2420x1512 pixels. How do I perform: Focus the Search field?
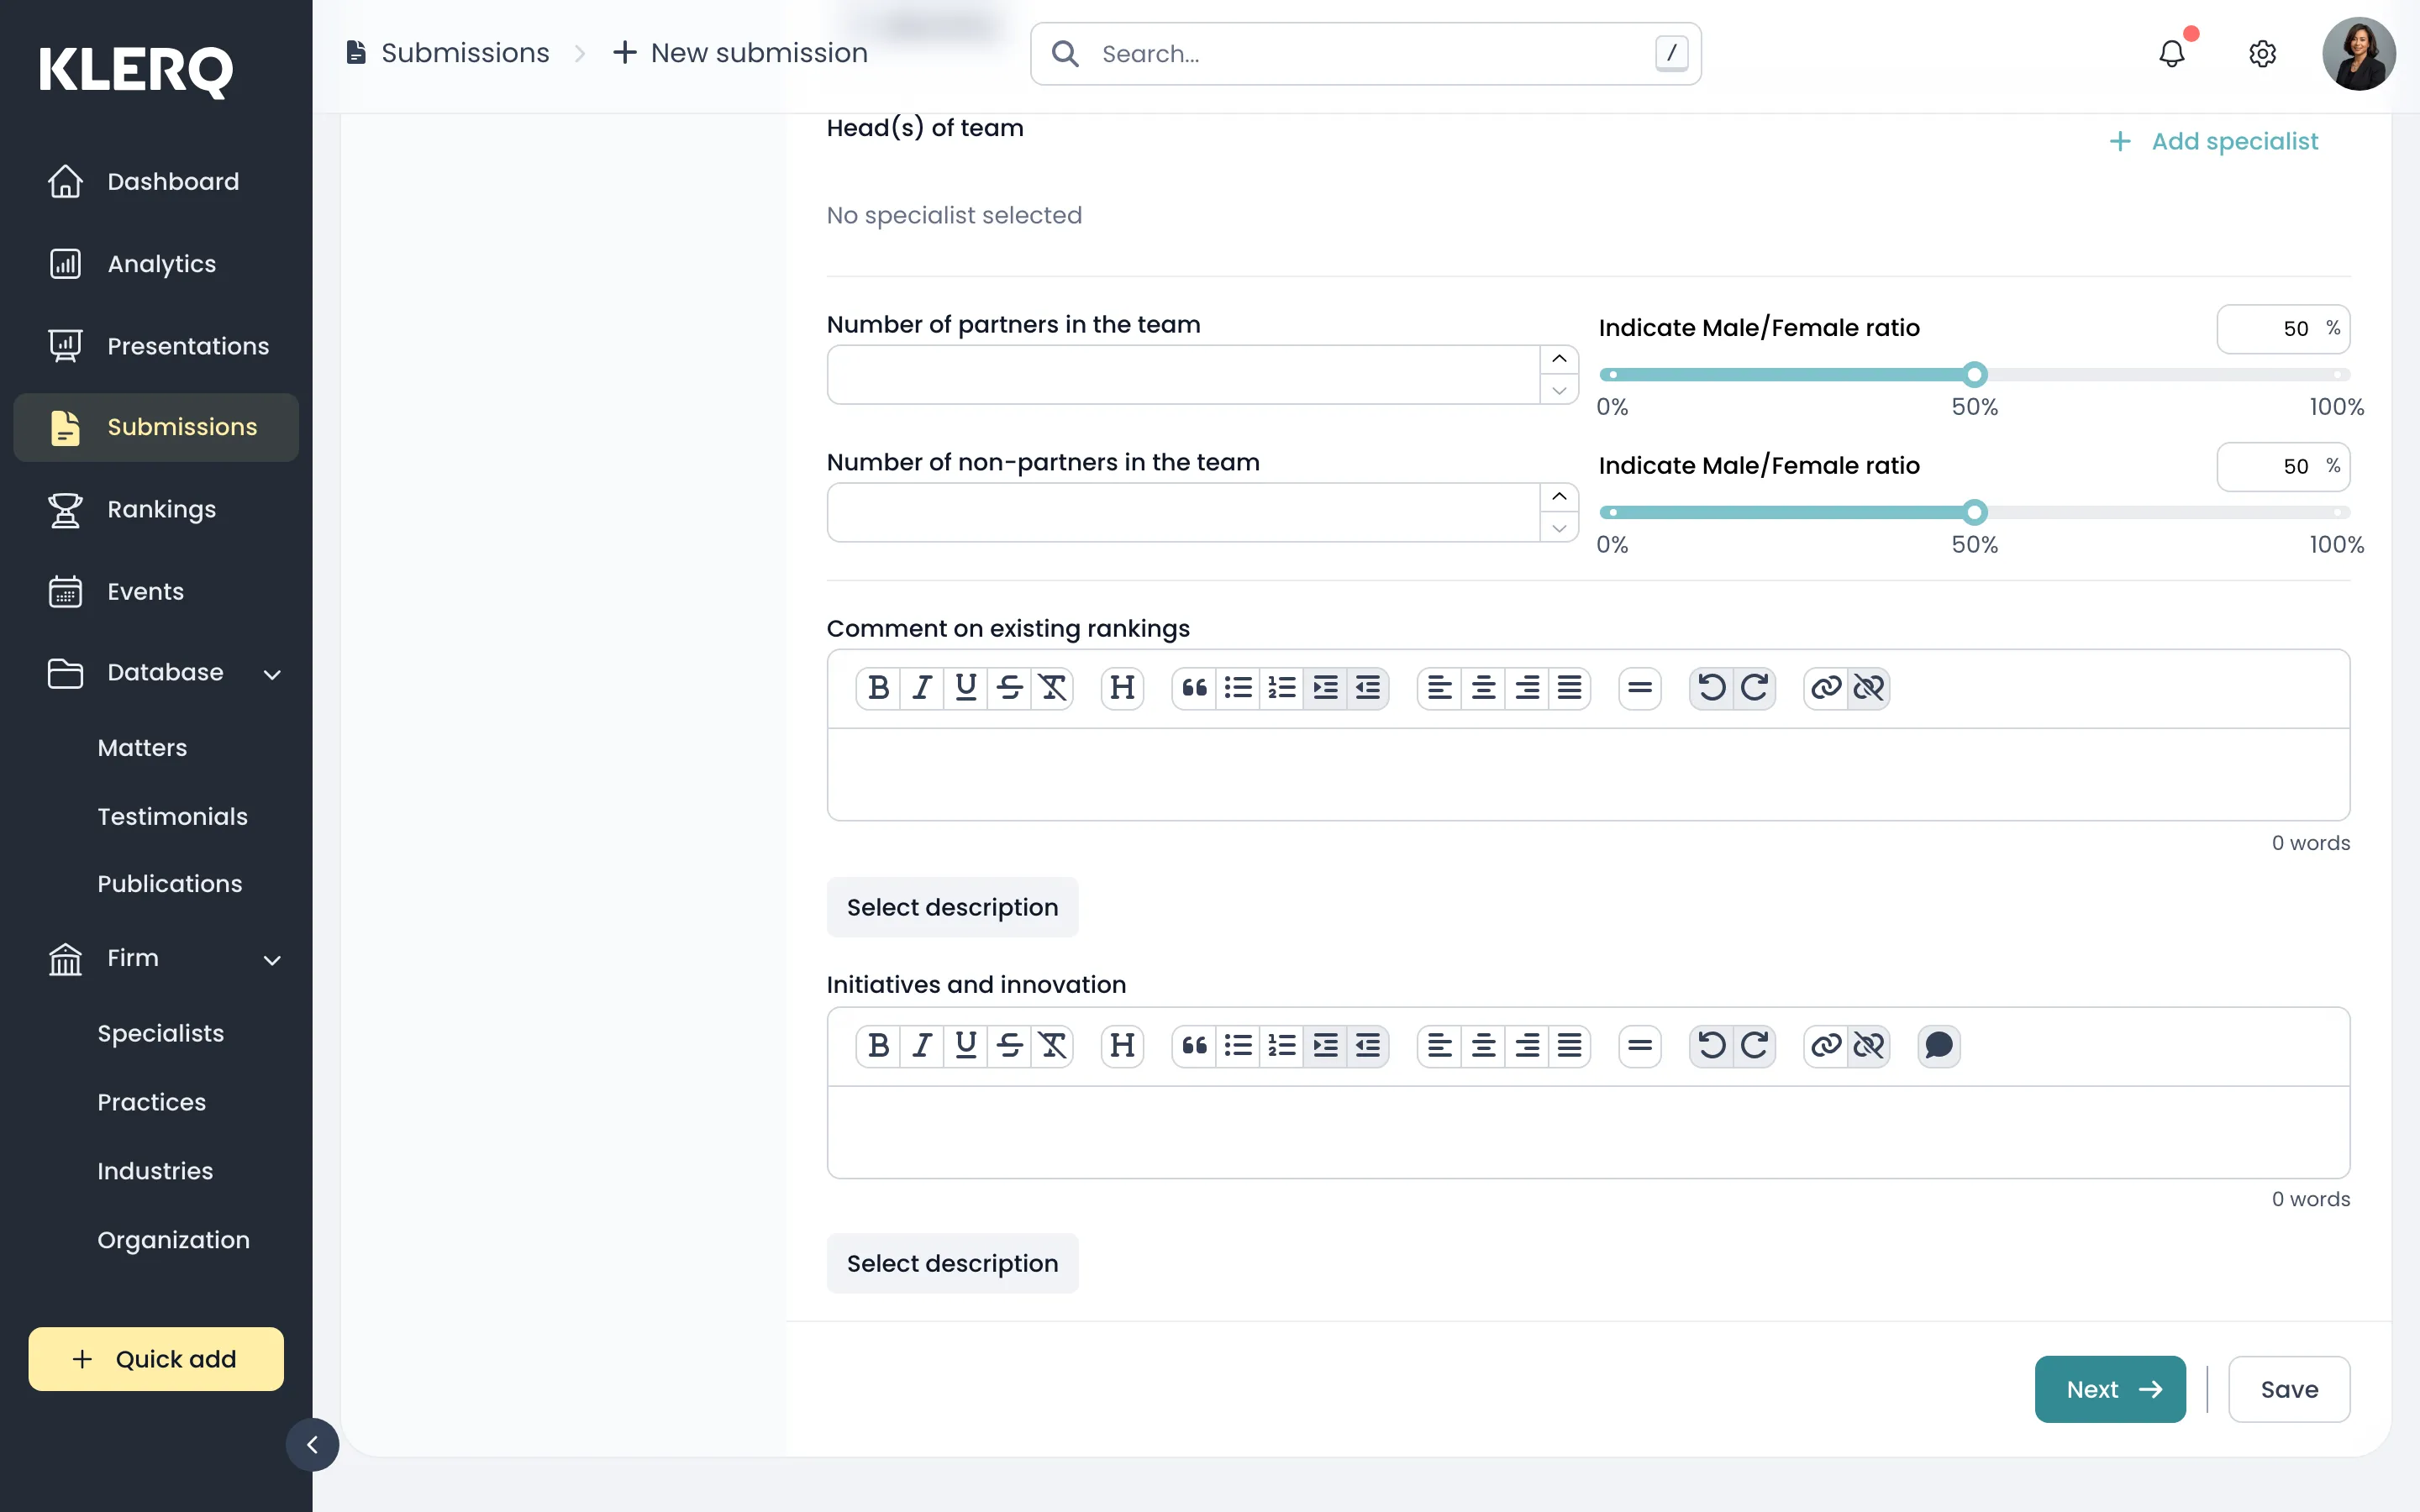1366,54
